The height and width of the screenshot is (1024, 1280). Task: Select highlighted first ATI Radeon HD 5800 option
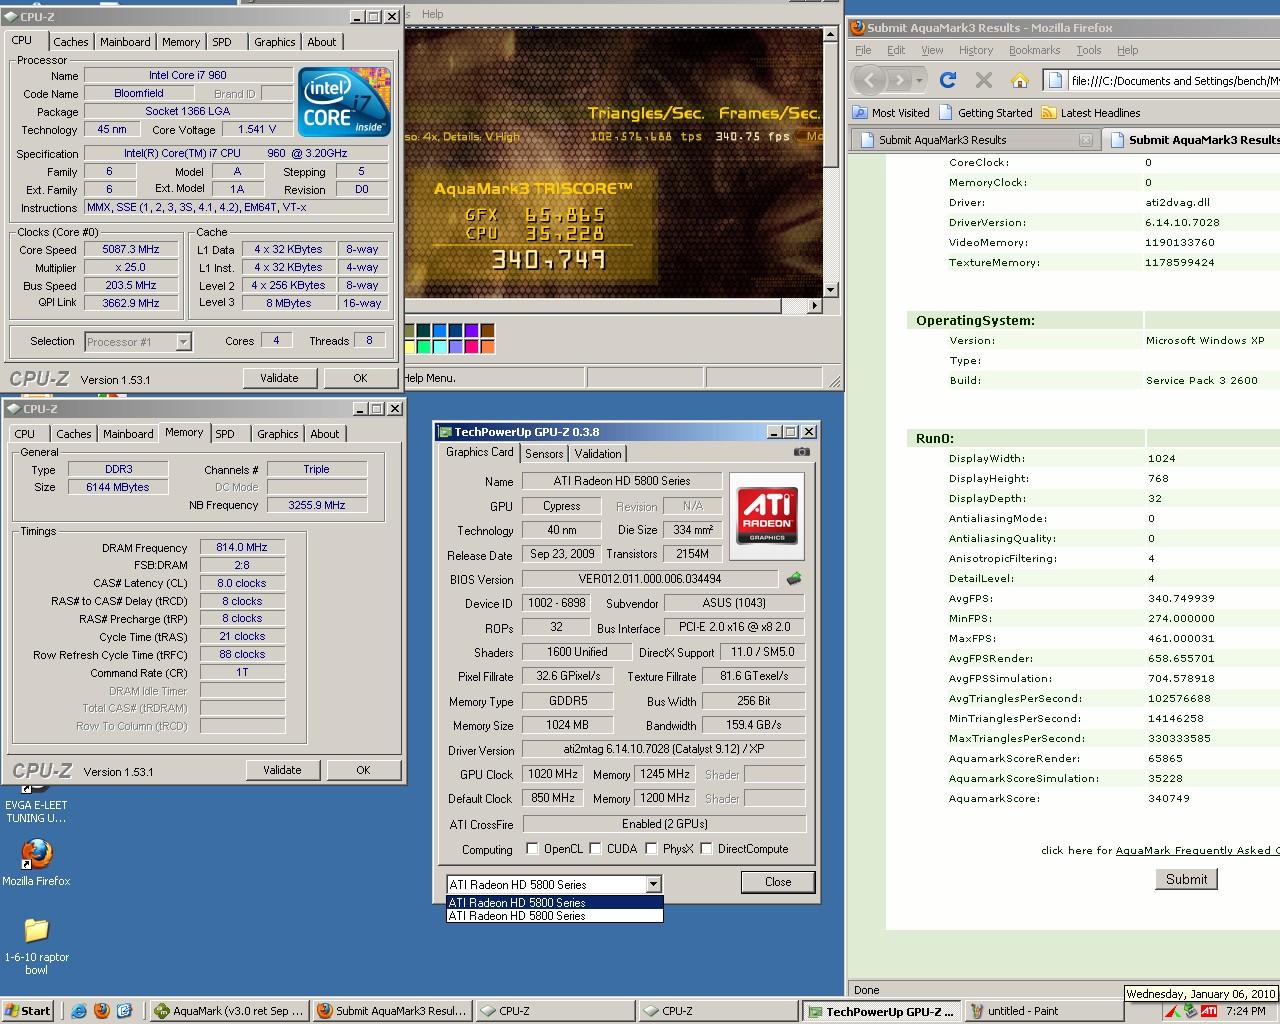[x=555, y=902]
